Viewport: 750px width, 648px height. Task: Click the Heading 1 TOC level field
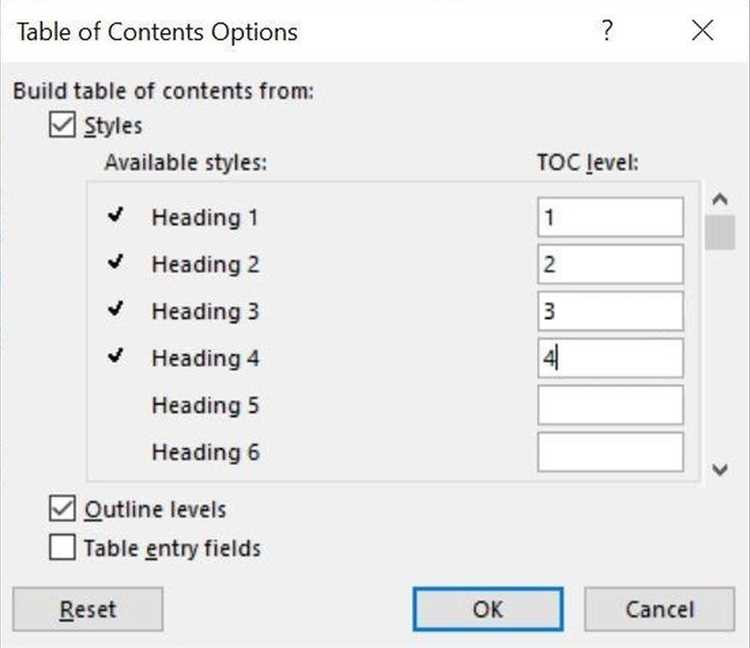click(610, 217)
